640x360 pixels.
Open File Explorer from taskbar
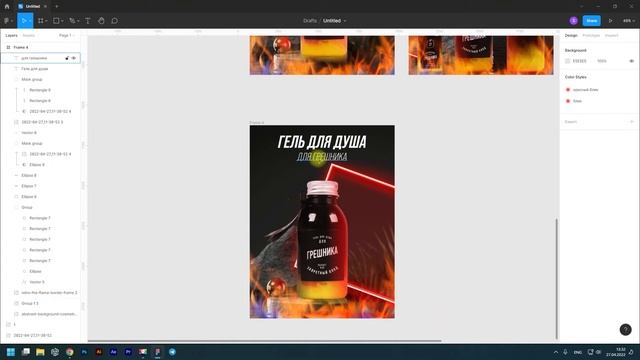(x=40, y=352)
